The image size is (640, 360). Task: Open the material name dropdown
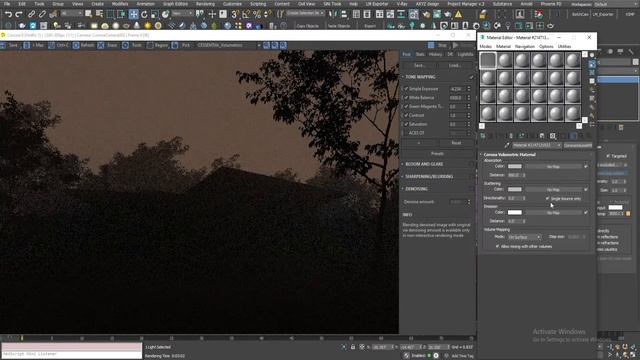537,145
